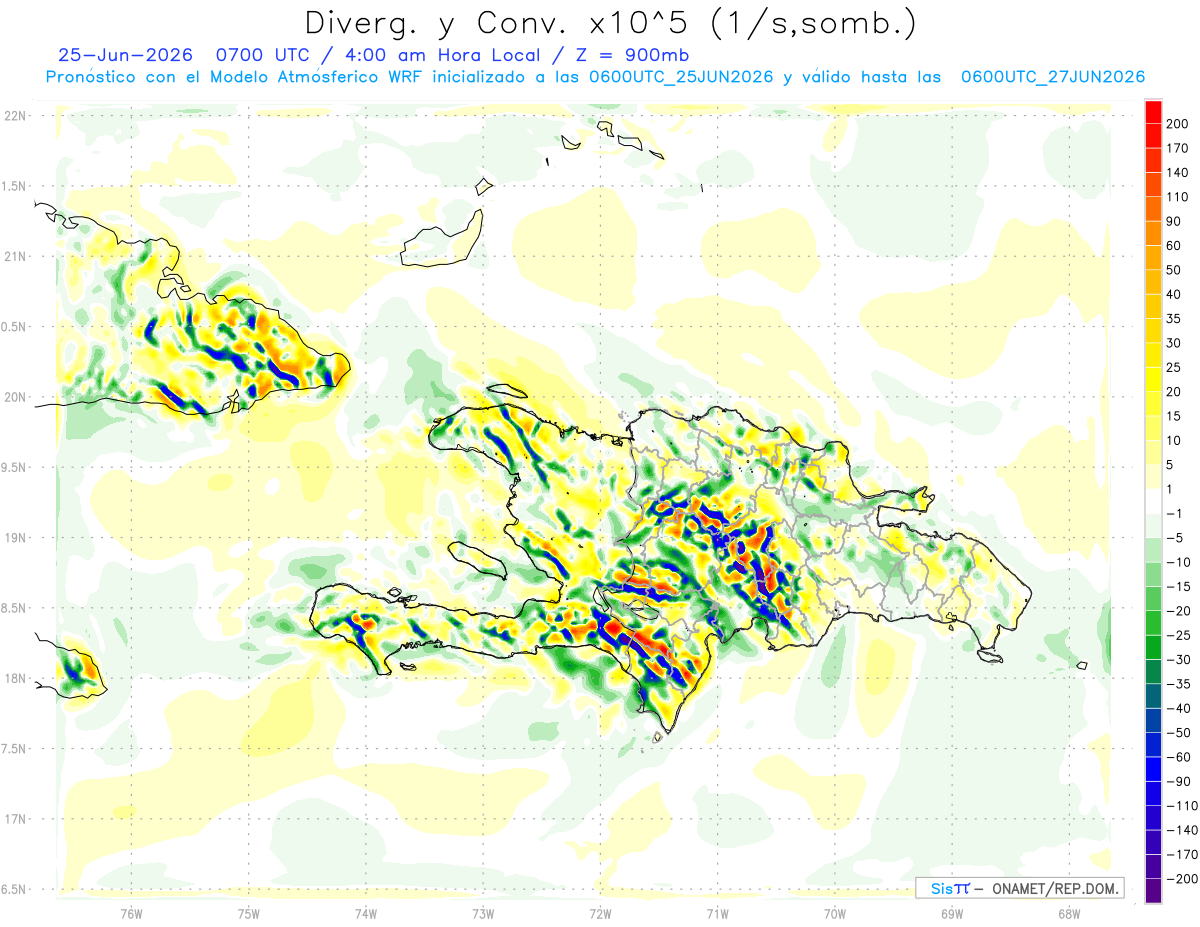Image resolution: width=1200 pixels, height=927 pixels.
Task: Click the '21N' latitude label
Action: 16,257
